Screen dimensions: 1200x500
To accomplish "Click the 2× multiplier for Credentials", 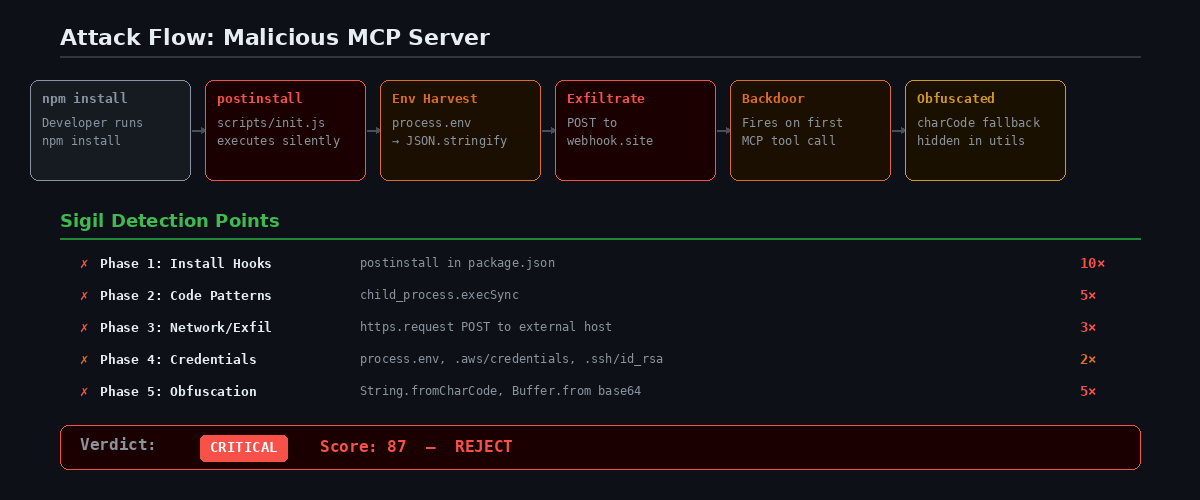I will click(x=1088, y=360).
